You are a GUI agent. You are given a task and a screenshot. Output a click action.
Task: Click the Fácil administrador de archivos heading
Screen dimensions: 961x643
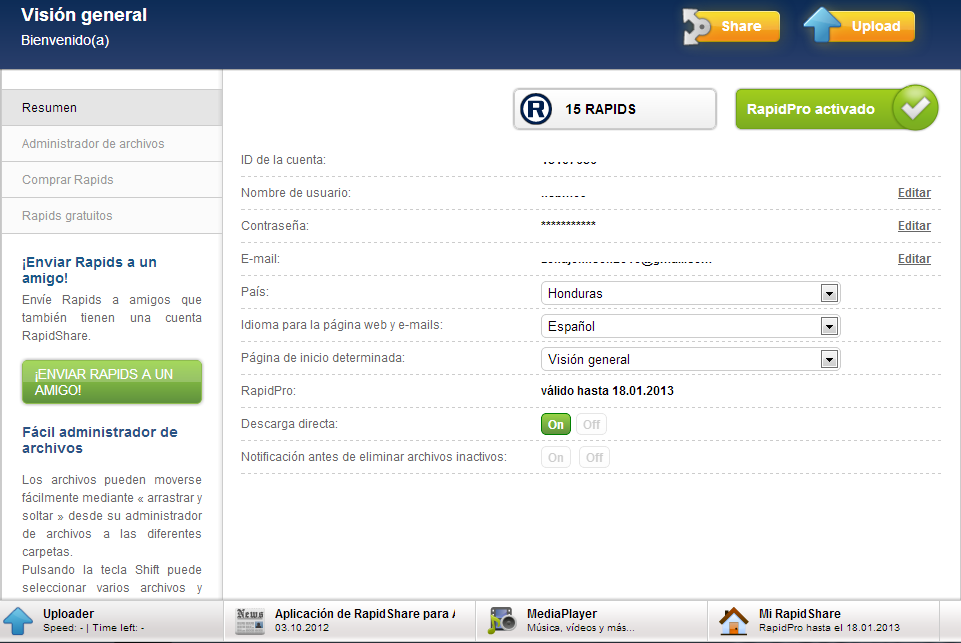coord(100,440)
